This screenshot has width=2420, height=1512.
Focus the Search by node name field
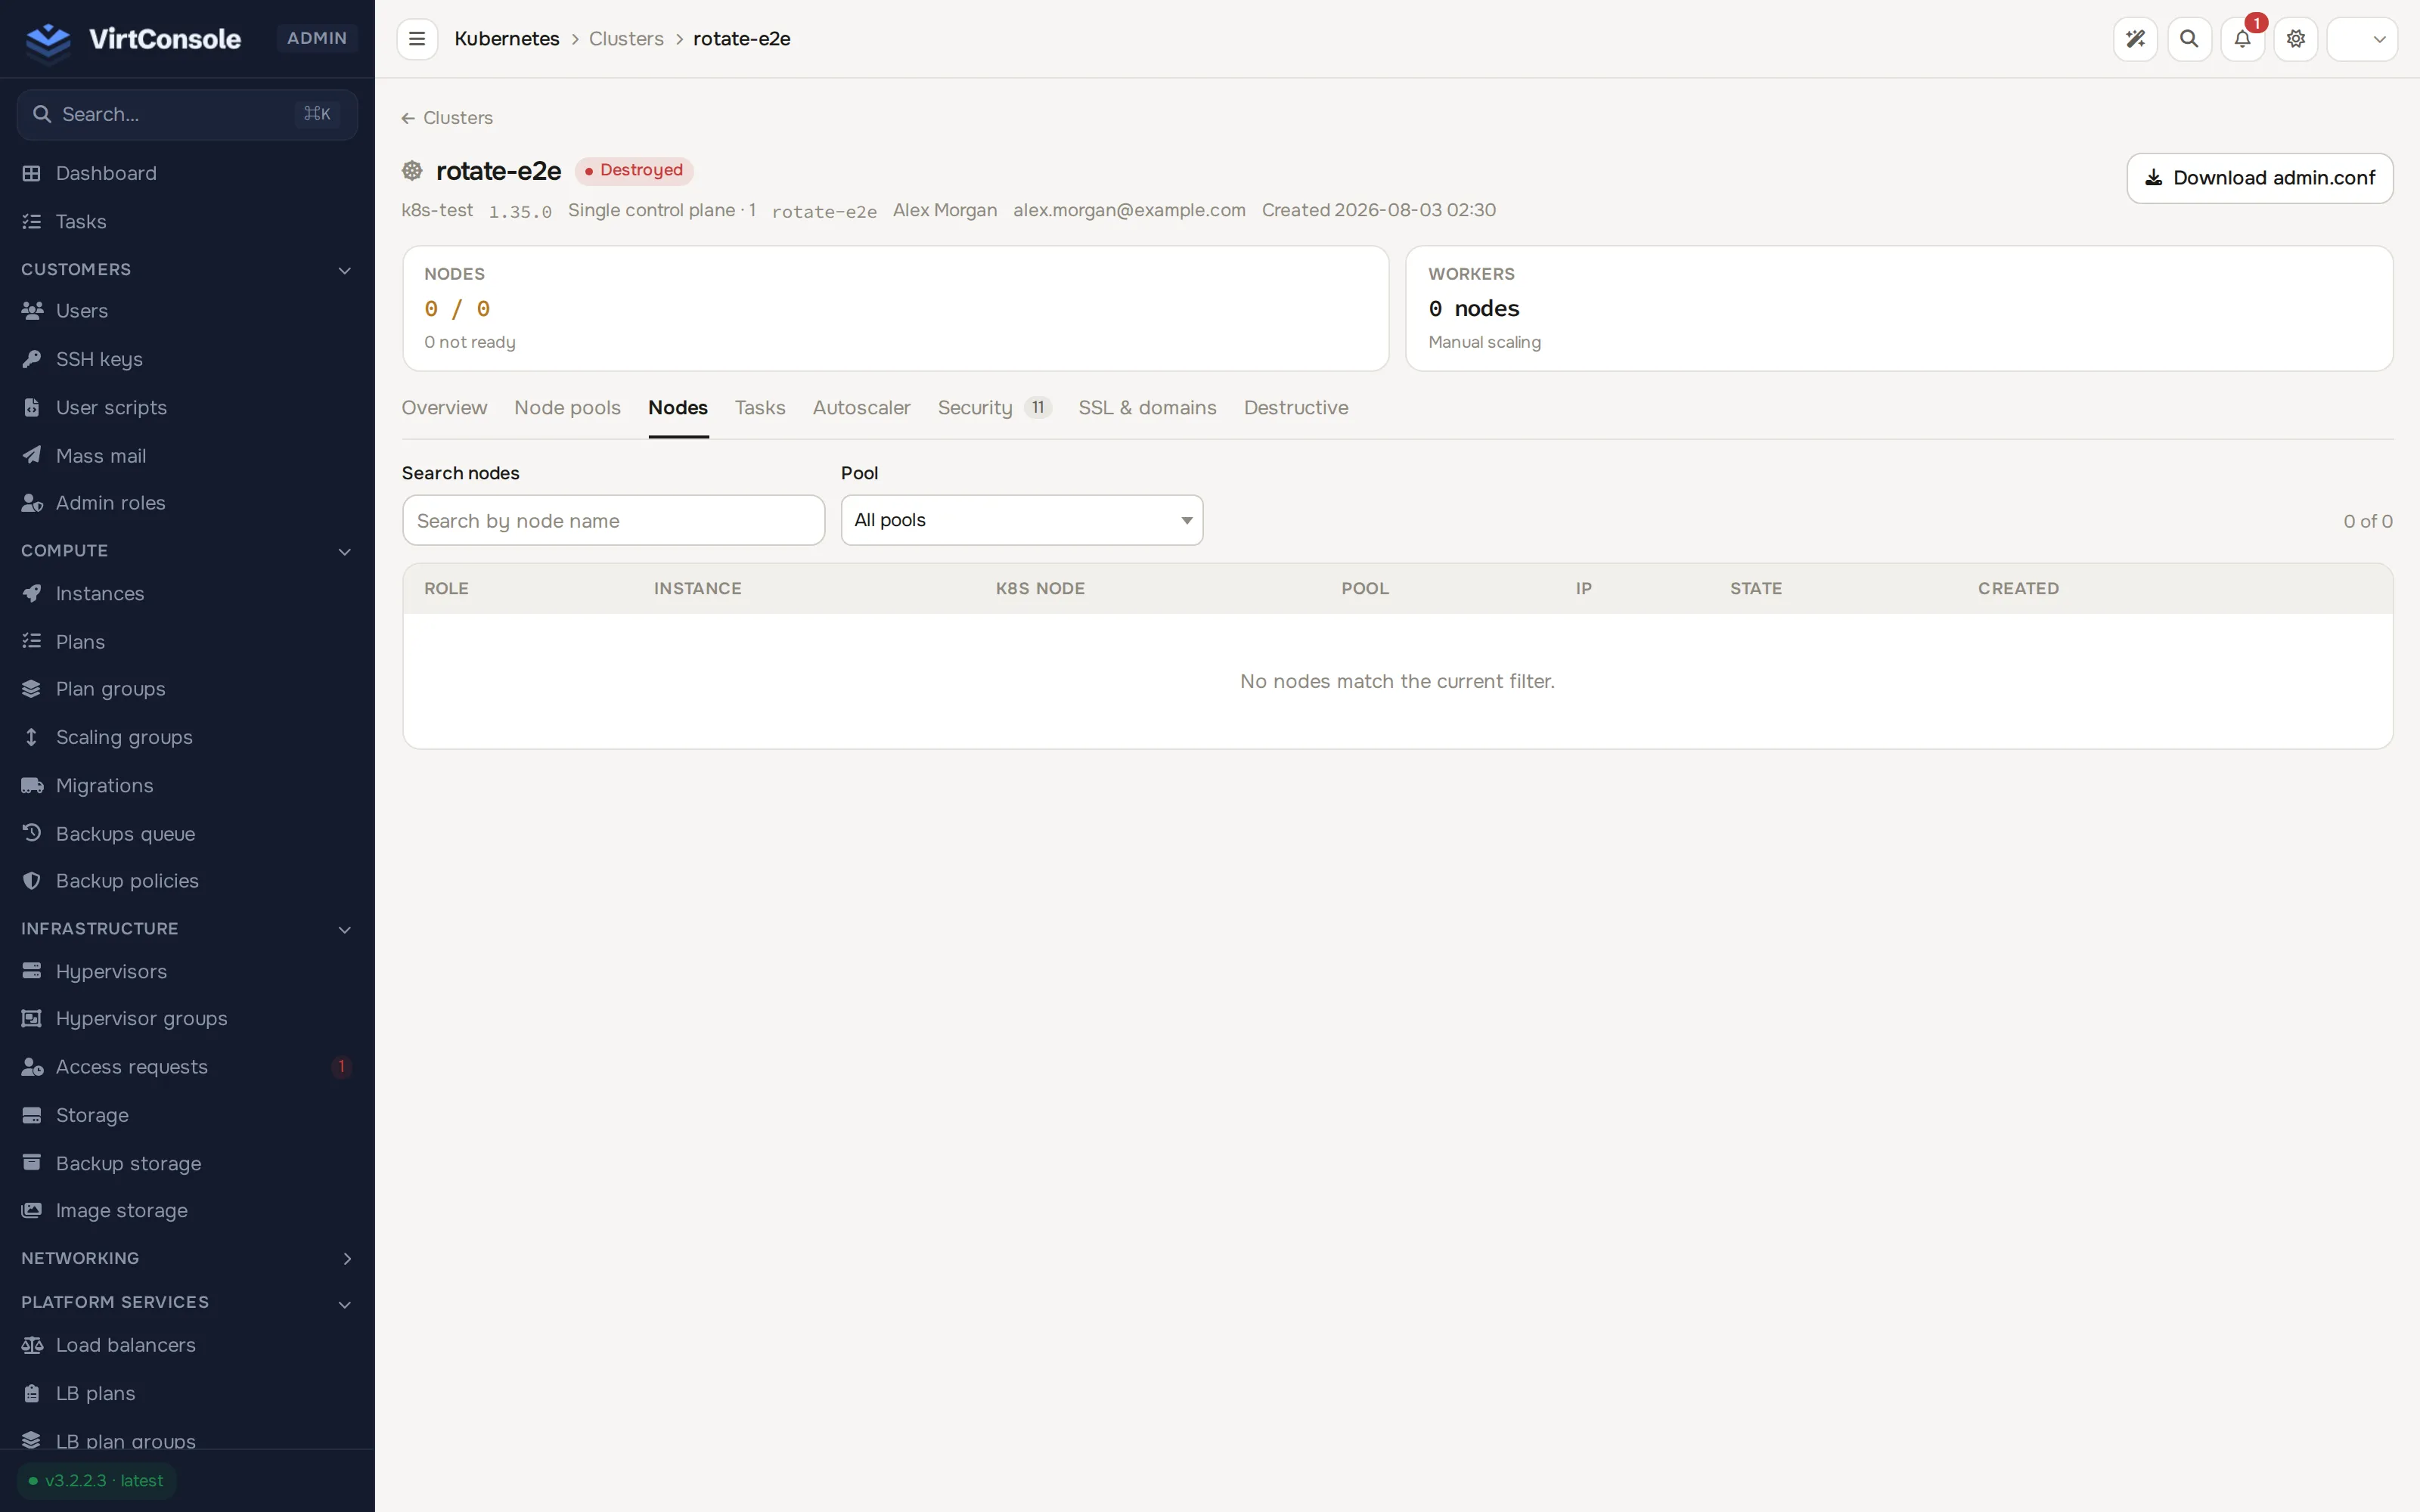click(x=614, y=520)
